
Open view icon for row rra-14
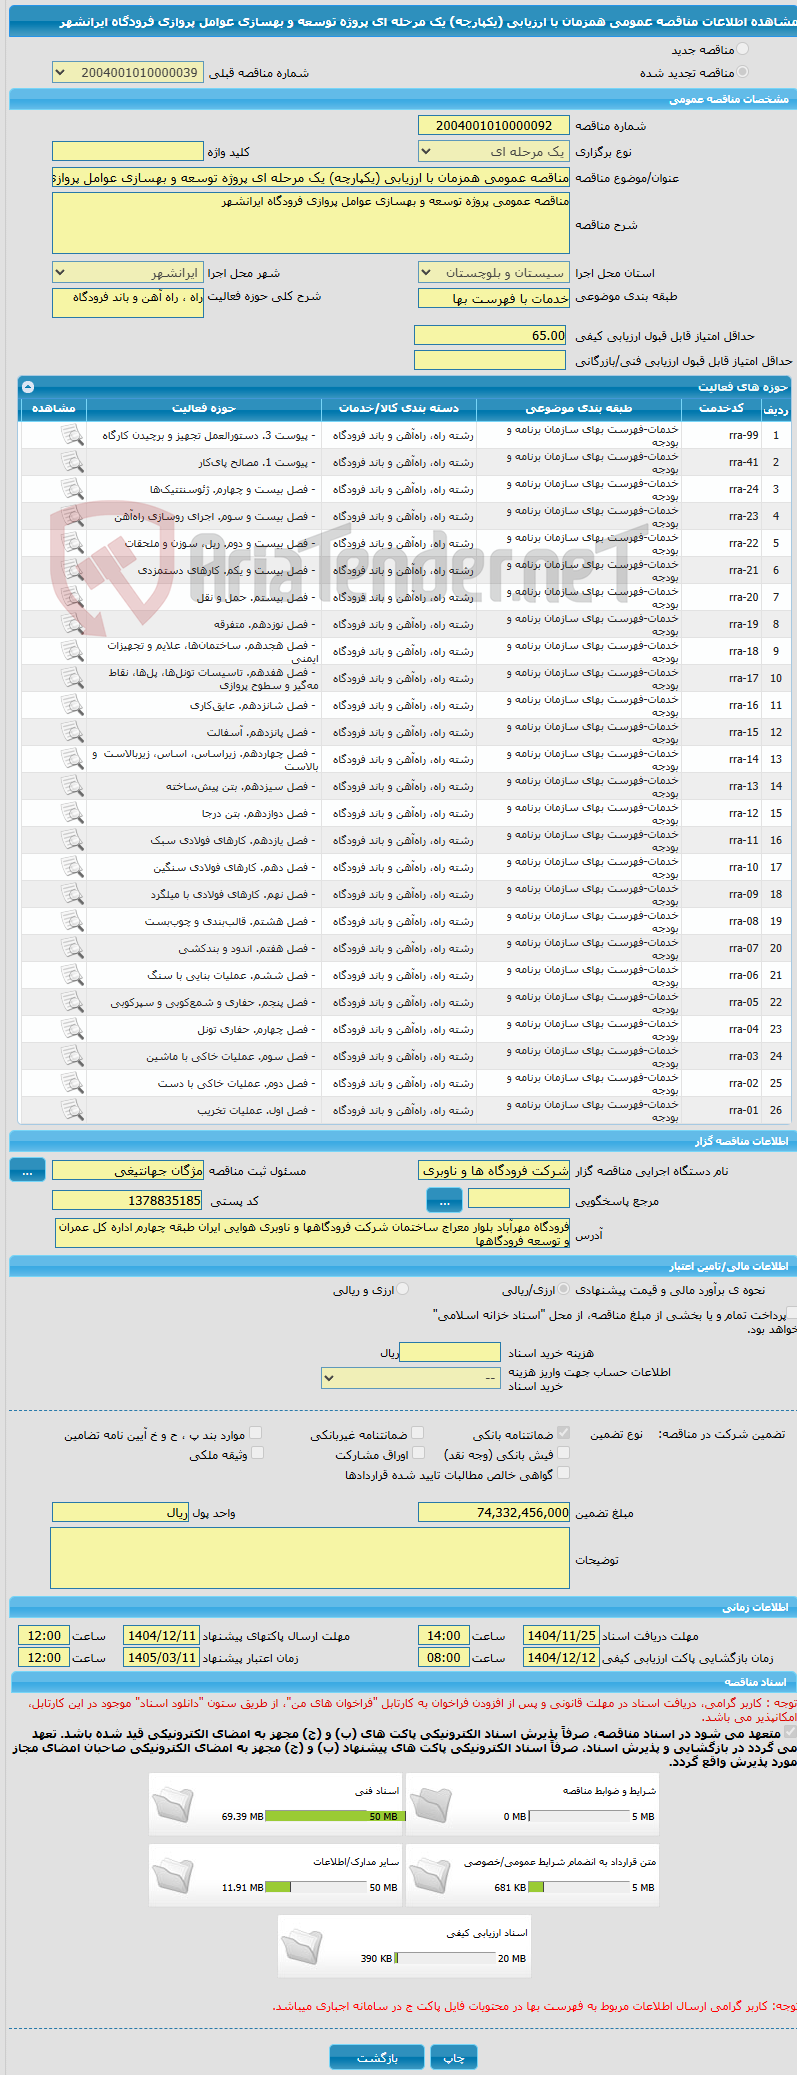click(72, 759)
